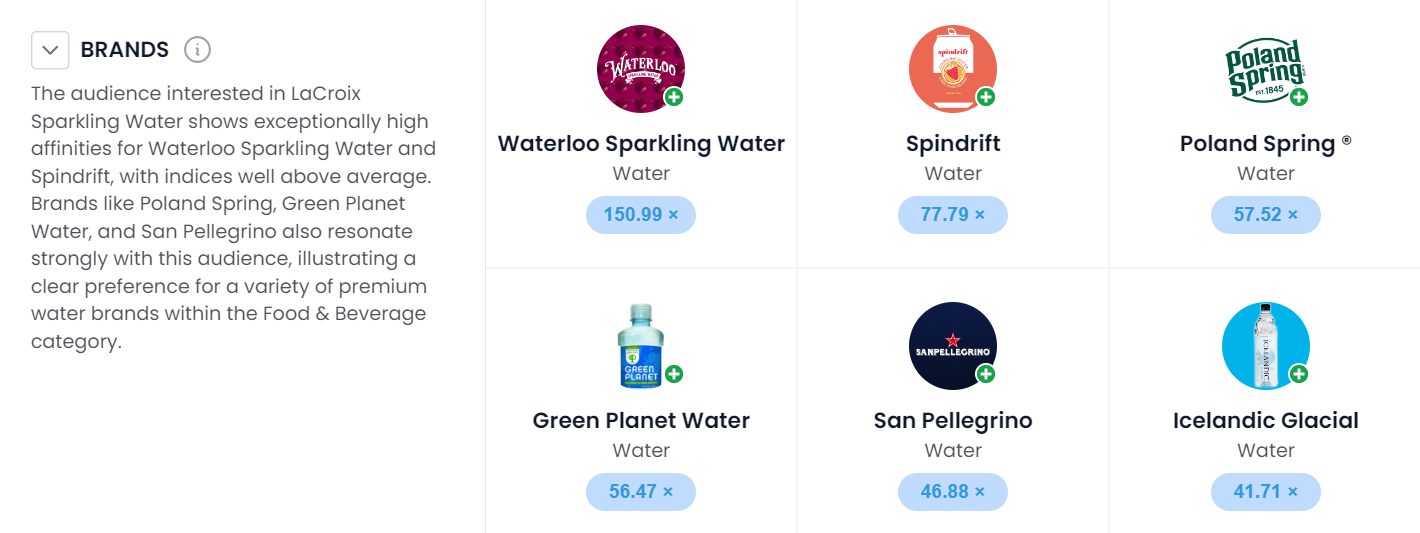1420x533 pixels.
Task: Collapse the BRANDS section chevron
Action: (x=50, y=50)
